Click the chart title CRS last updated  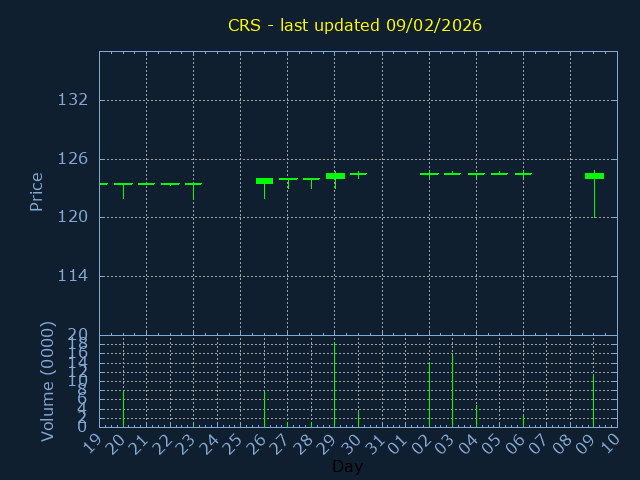coord(355,25)
